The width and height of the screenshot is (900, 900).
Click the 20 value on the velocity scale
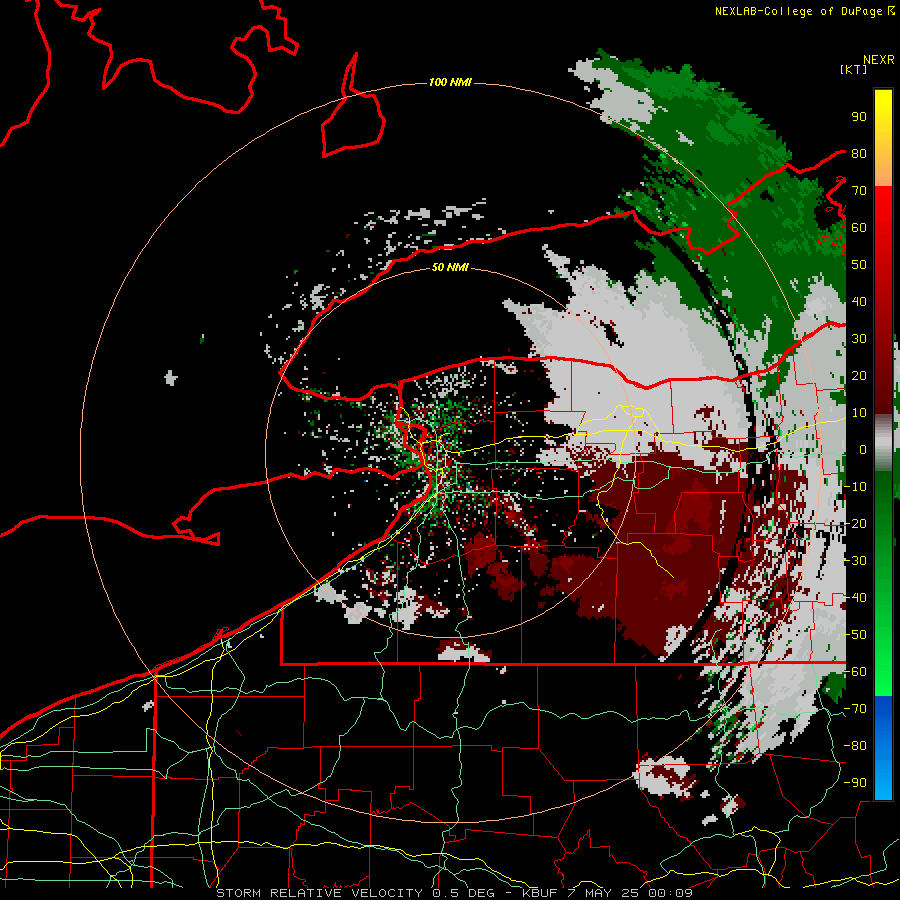859,375
